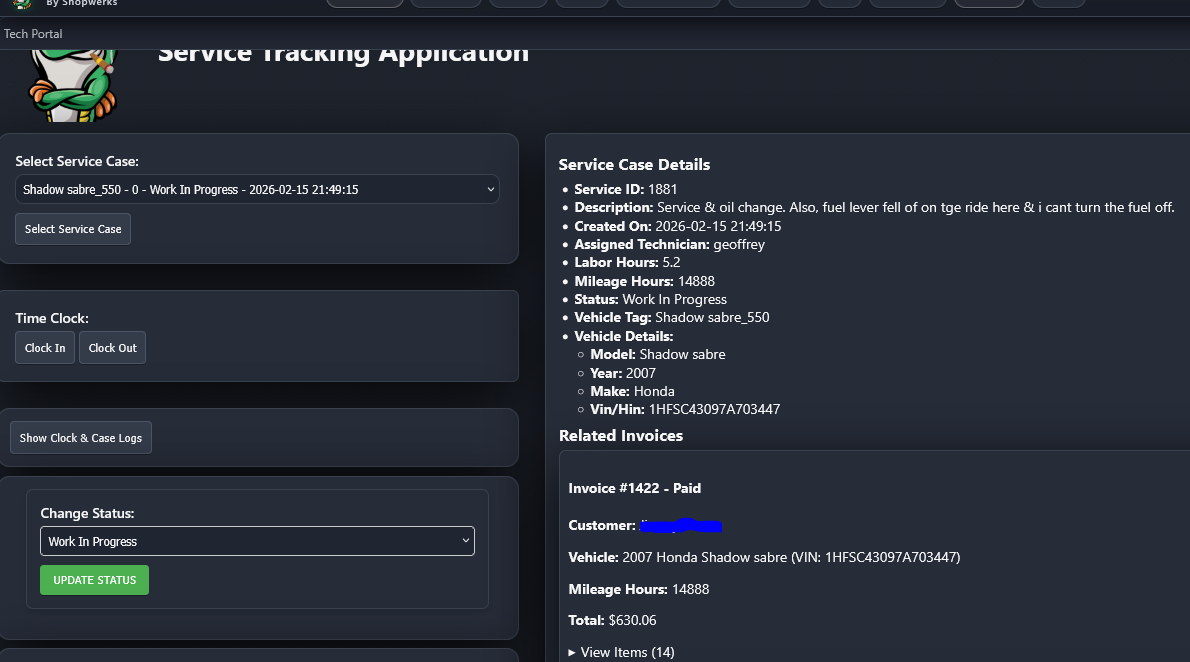Open the Tech Portal tab
1190x662 pixels.
(x=33, y=34)
